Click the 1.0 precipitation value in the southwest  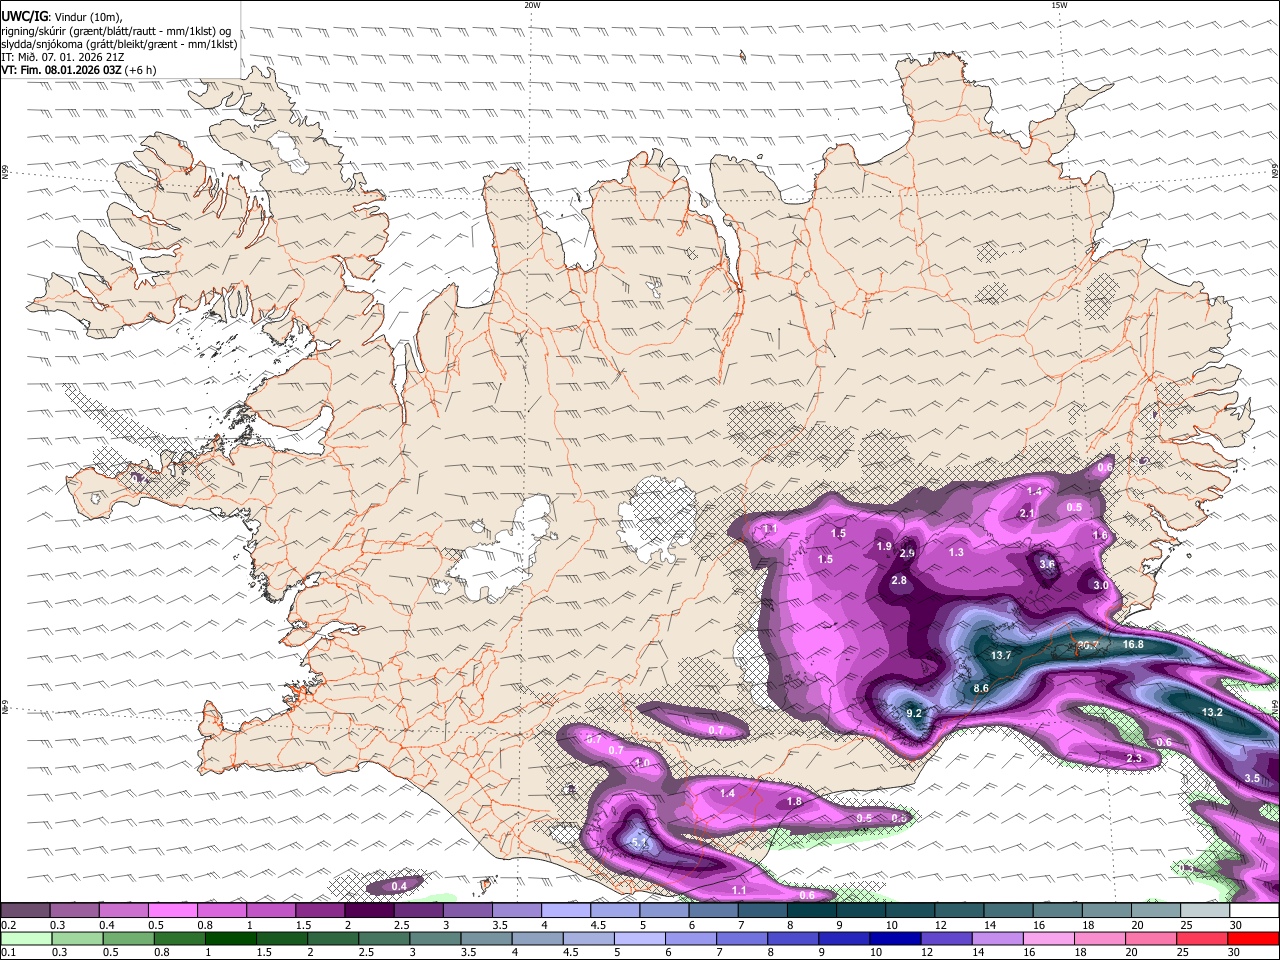[x=642, y=763]
